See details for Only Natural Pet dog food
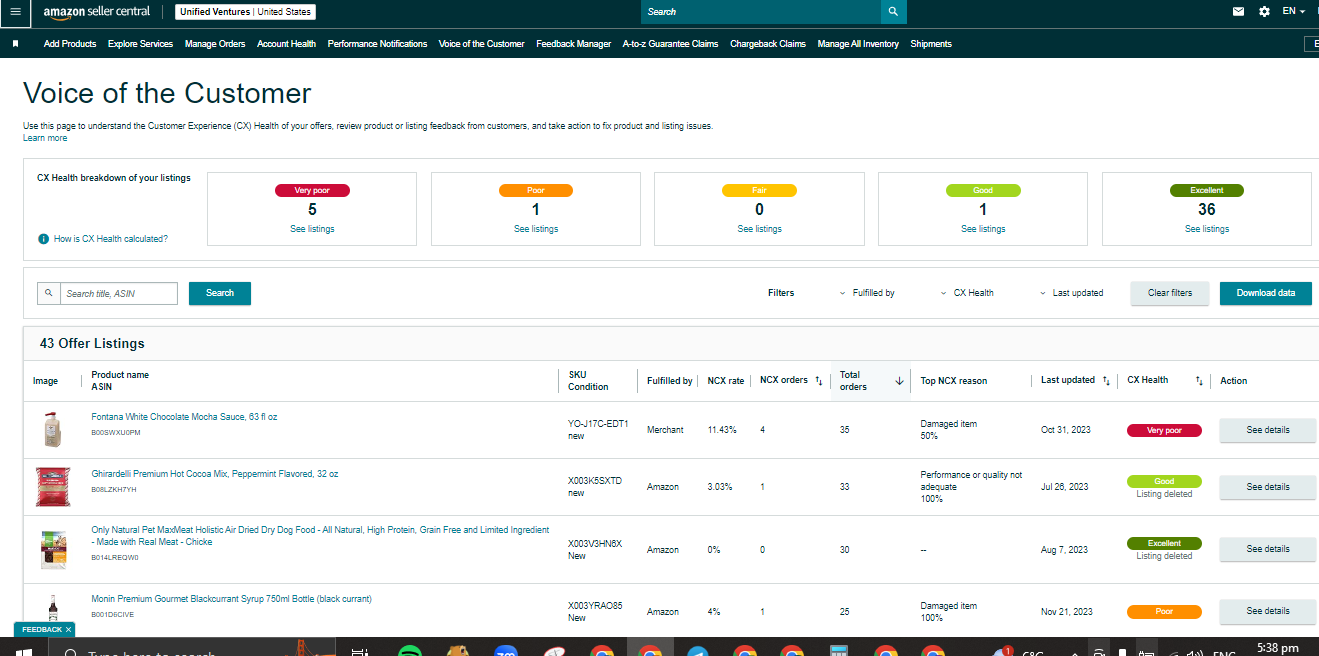The image size is (1319, 656). tap(1268, 549)
